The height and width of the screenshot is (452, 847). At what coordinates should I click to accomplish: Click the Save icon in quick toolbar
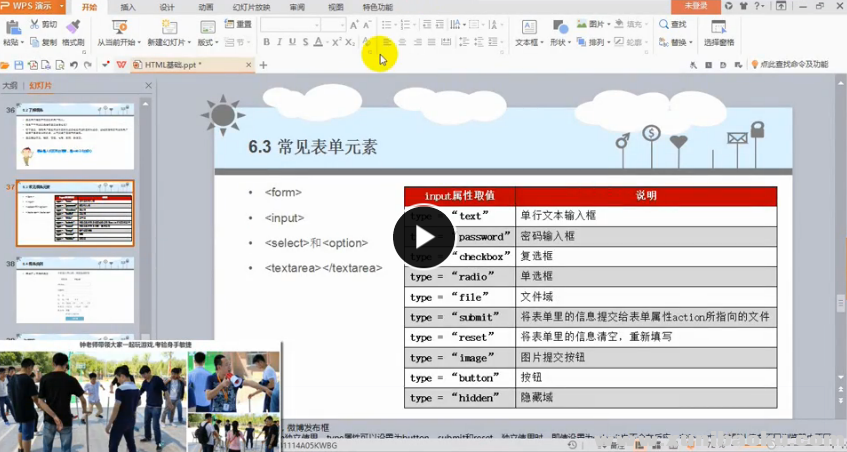[18, 65]
